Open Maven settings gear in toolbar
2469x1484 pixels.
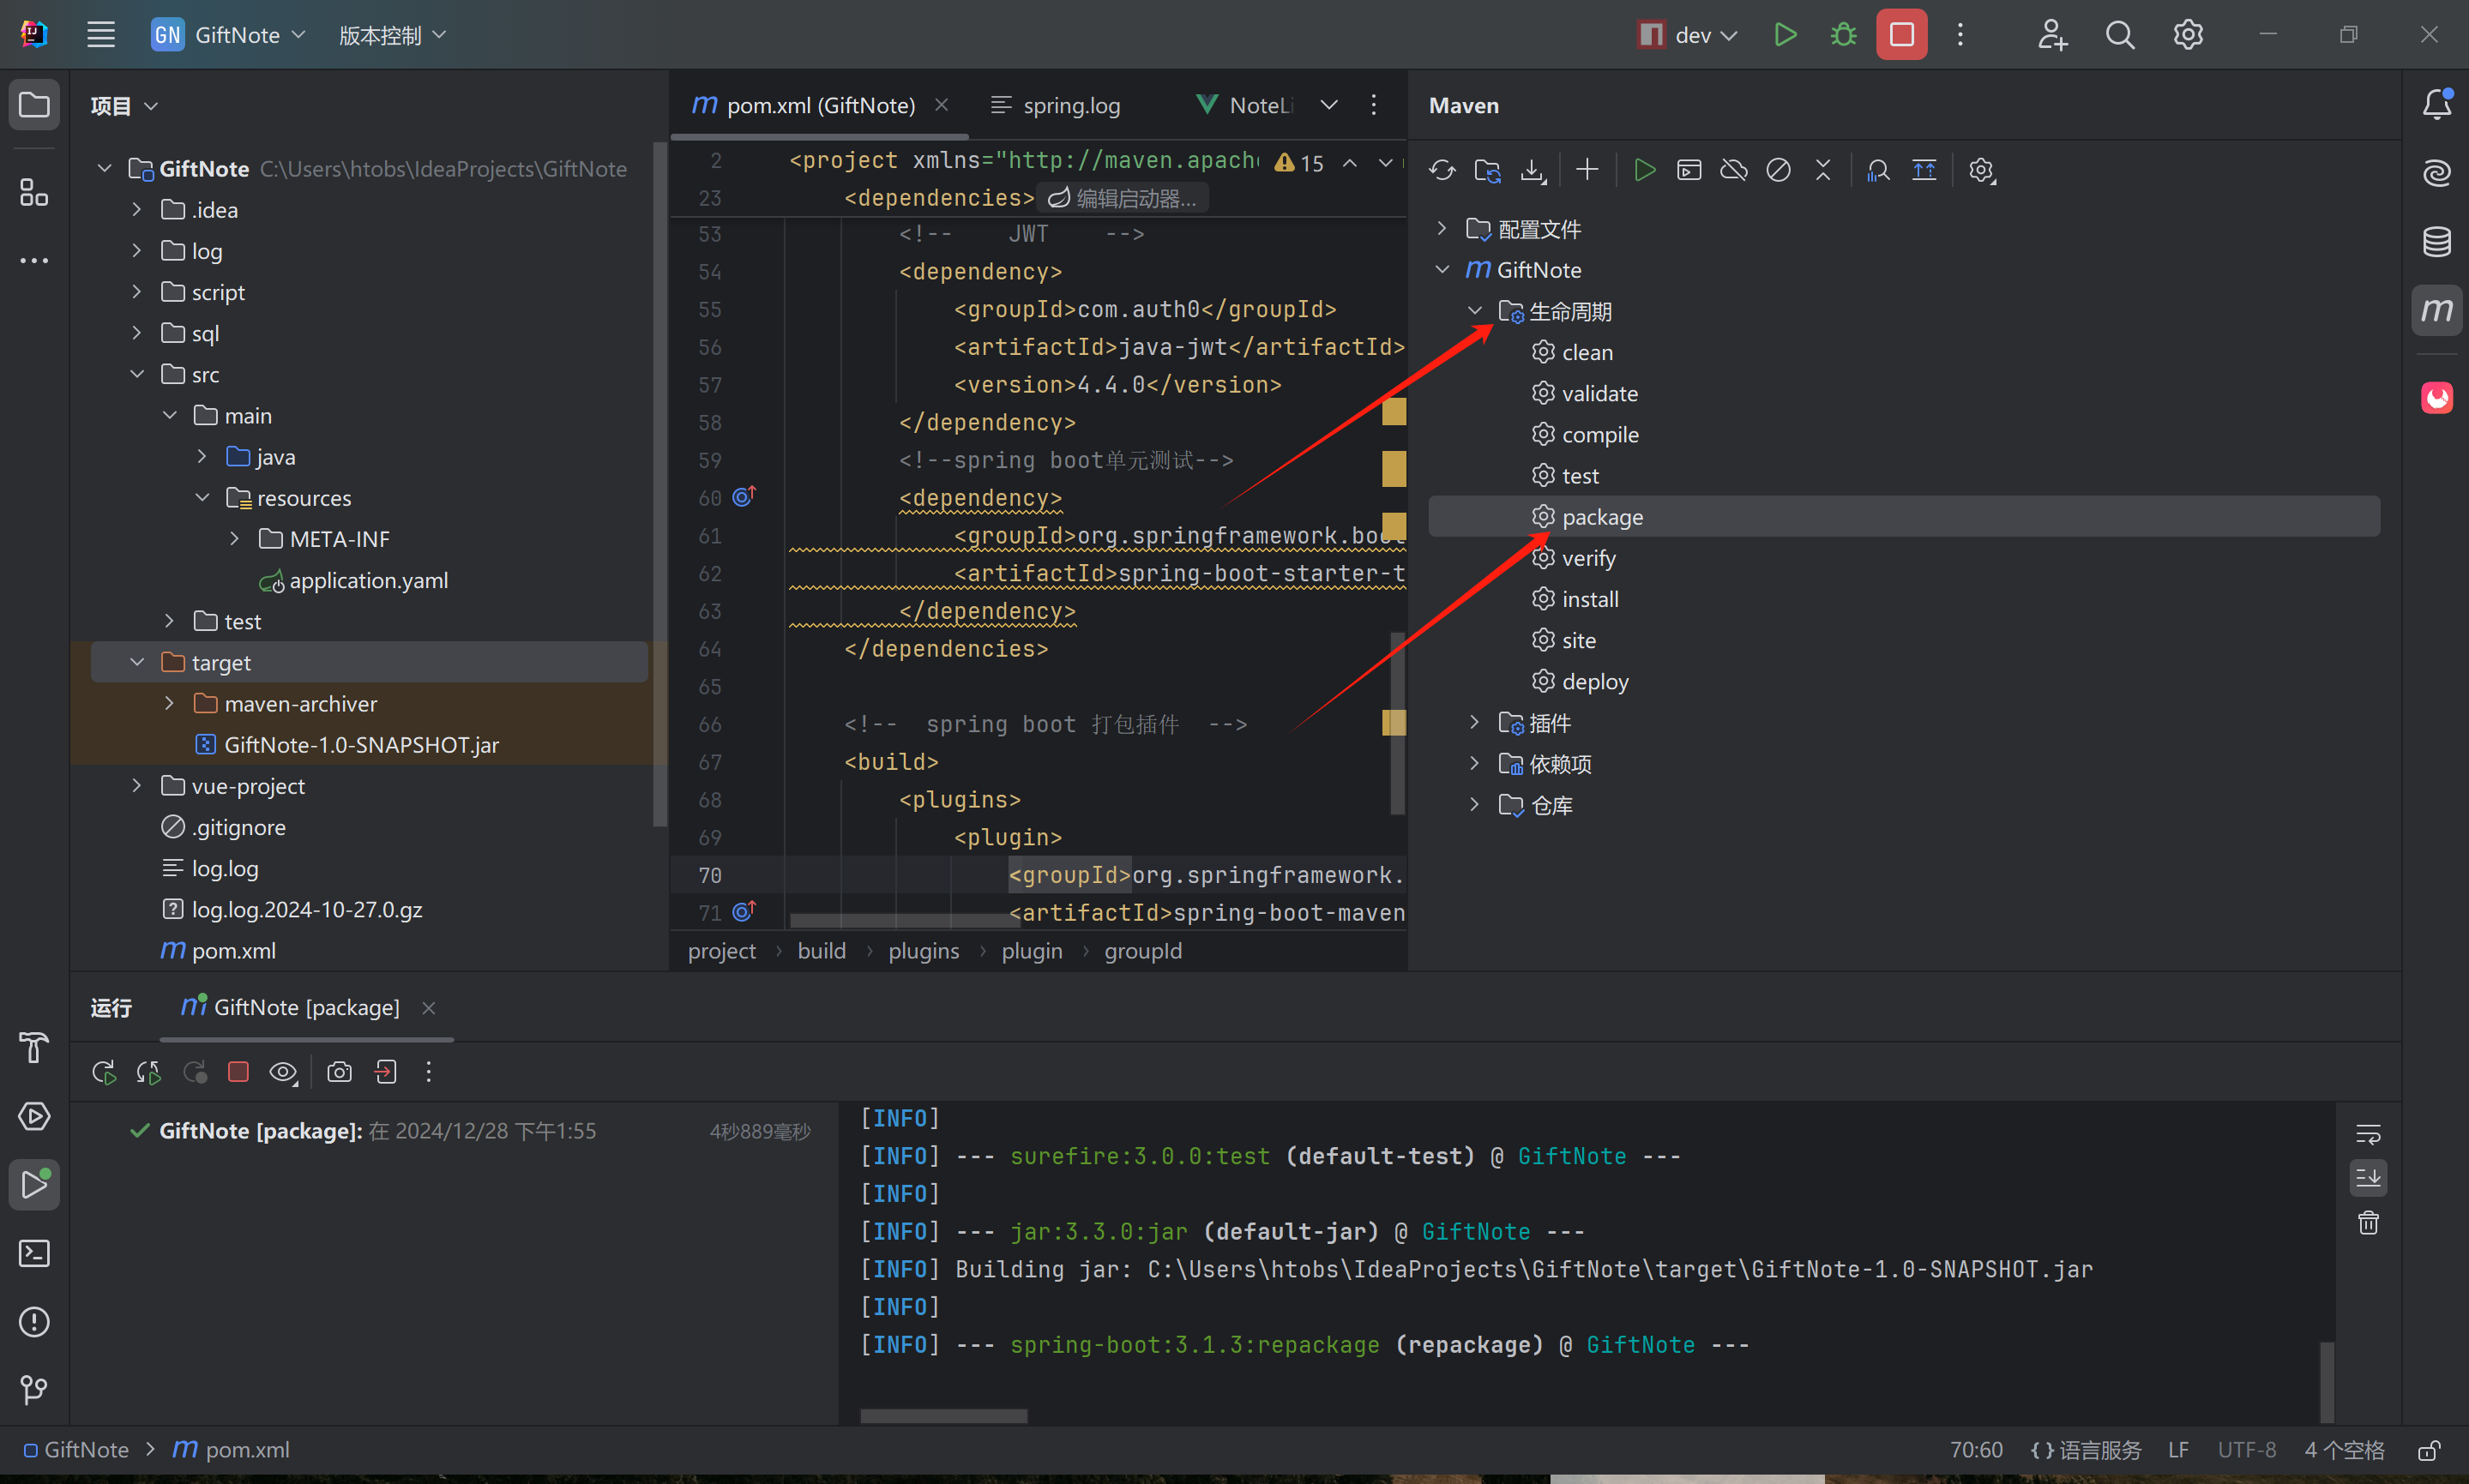pyautogui.click(x=1982, y=170)
